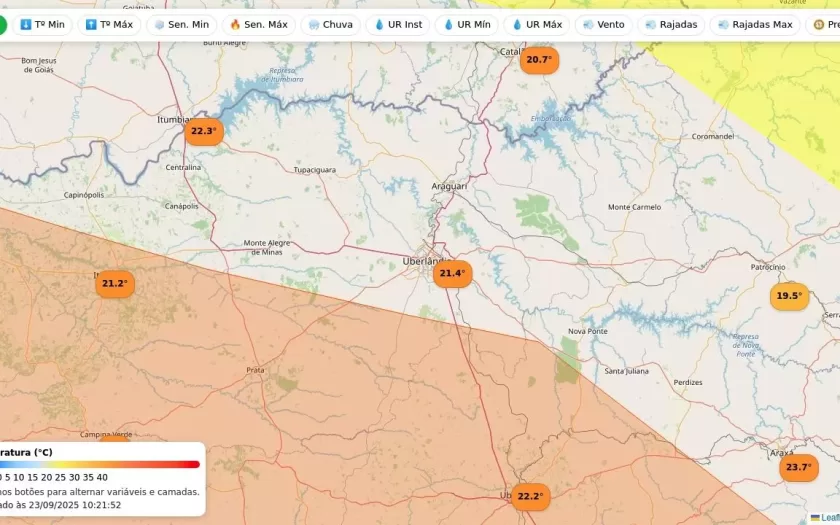Image resolution: width=840 pixels, height=525 pixels.
Task: Activate the Rajadas gusts layer
Action: [x=671, y=24]
